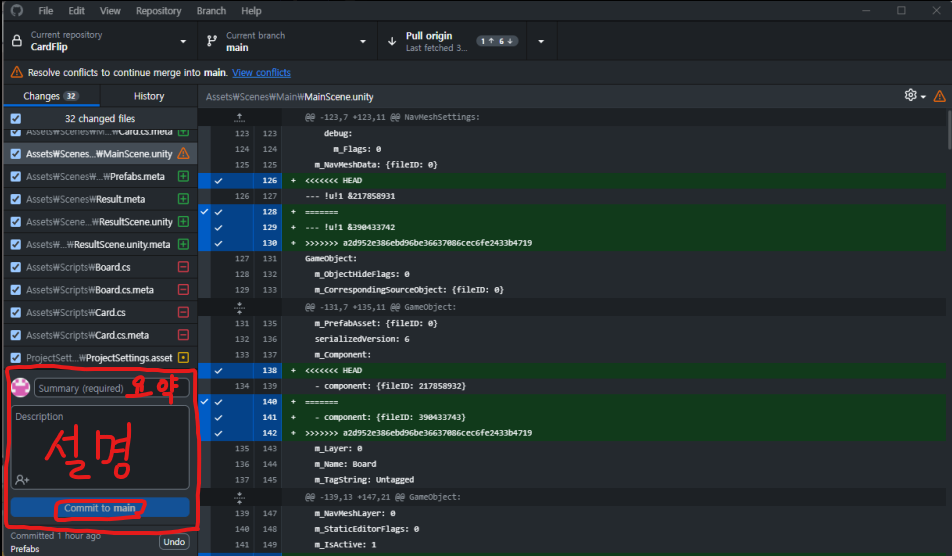Toggle the 32 changed files select-all checkbox
The width and height of the screenshot is (952, 556).
[16, 118]
